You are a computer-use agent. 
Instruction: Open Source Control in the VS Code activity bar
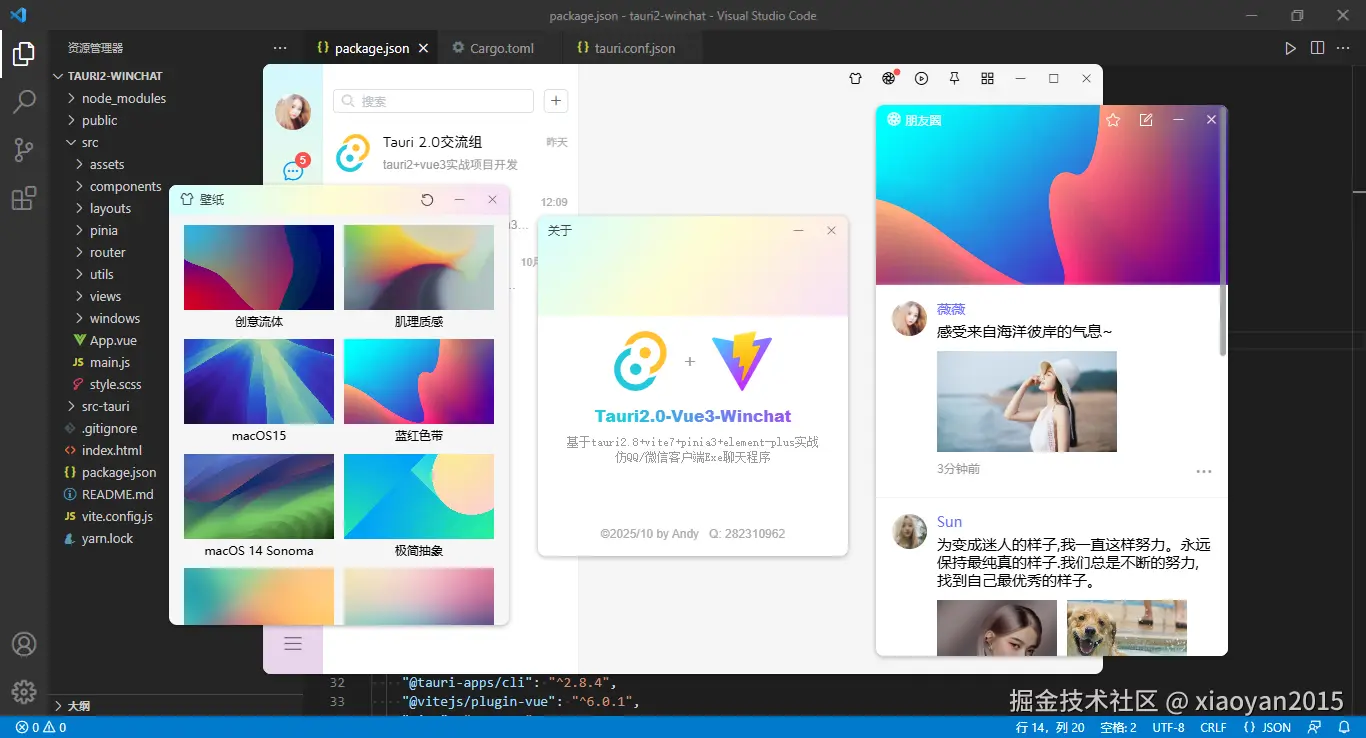pos(24,149)
